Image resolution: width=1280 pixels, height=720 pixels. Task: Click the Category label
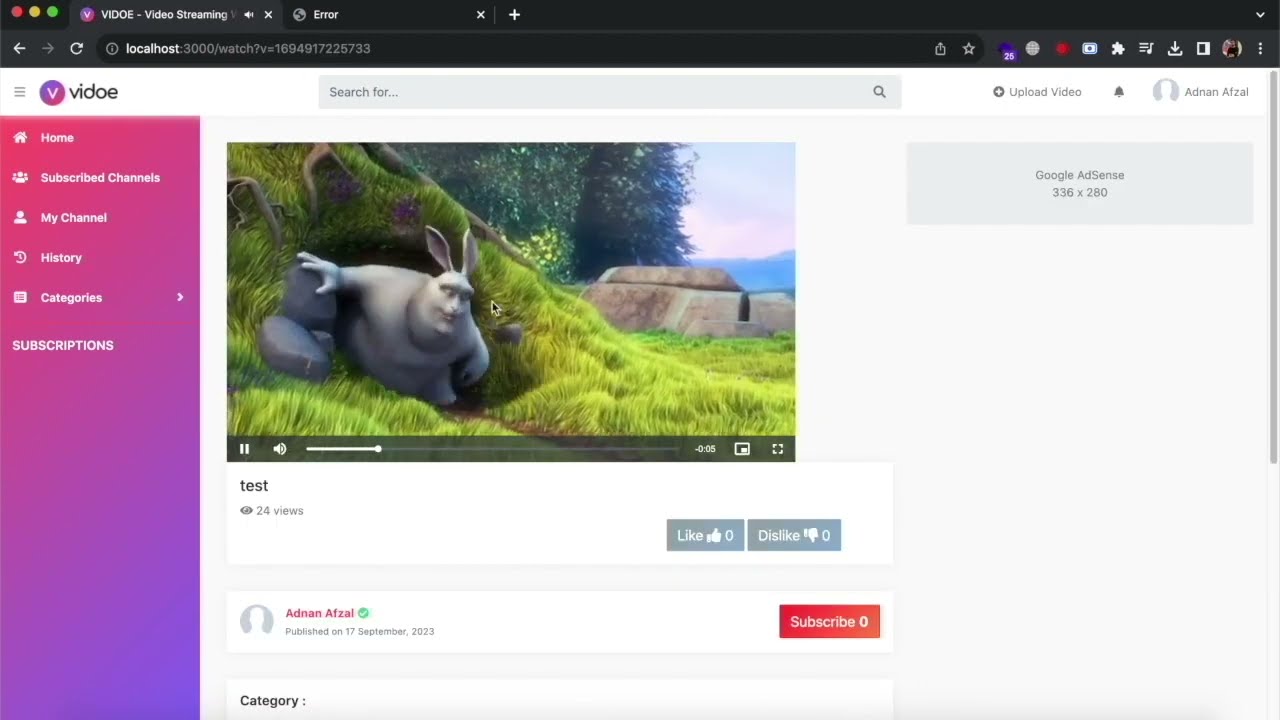[x=273, y=701]
